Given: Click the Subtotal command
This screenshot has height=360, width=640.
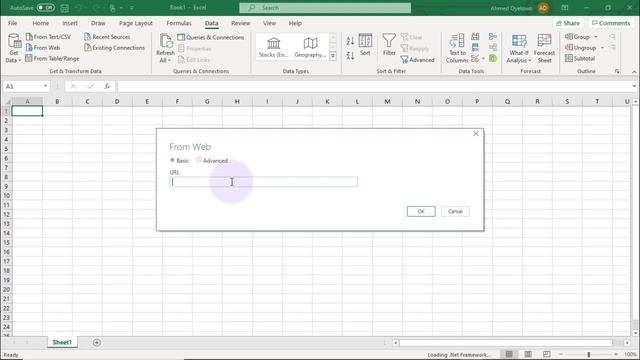Looking at the screenshot, I should point(580,58).
